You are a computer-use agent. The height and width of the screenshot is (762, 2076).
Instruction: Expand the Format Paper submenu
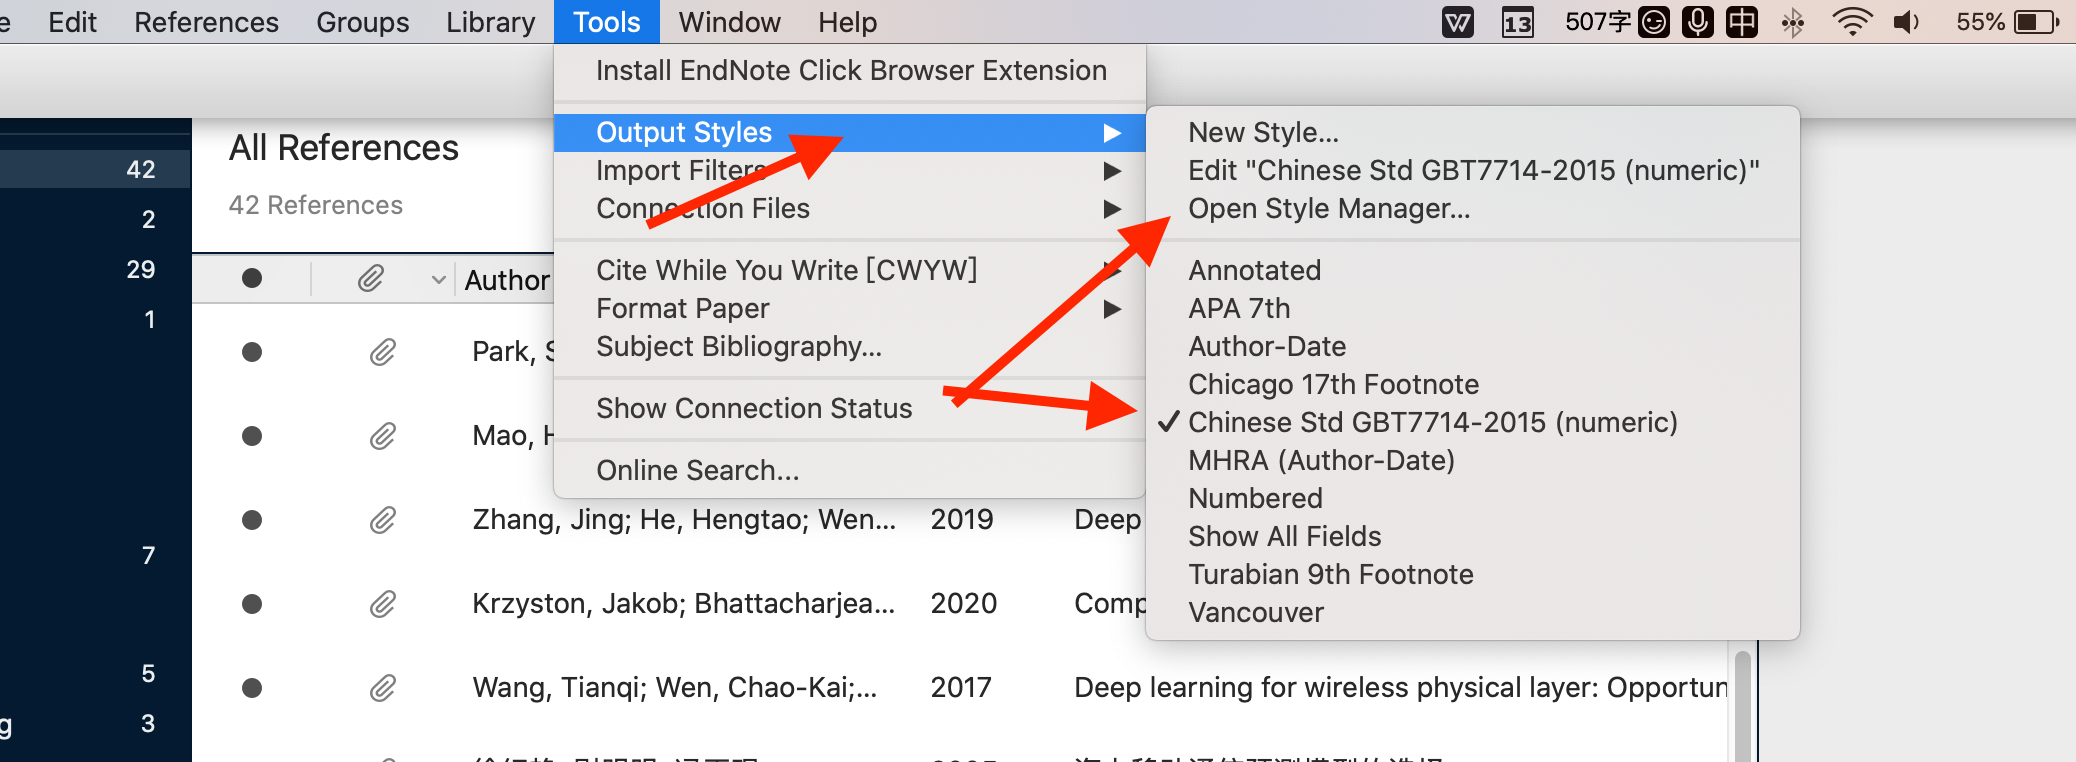click(x=849, y=308)
